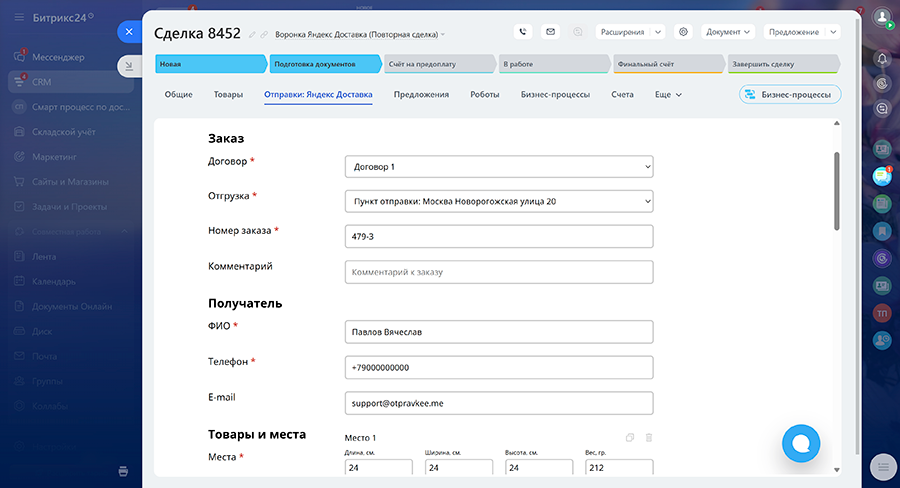Open funnel selector Воронка Яндекс Доставка
The width and height of the screenshot is (900, 488).
click(360, 34)
